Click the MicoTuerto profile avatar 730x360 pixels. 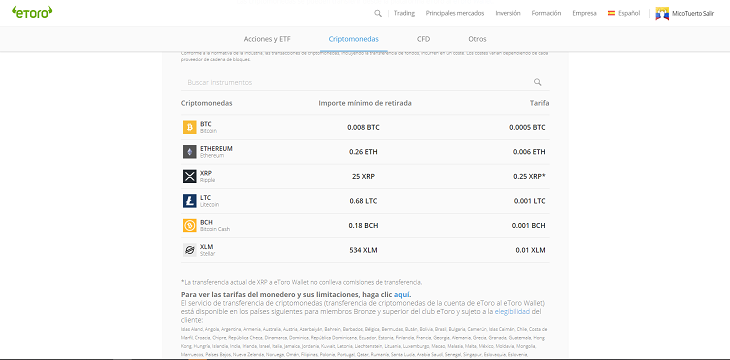(x=662, y=14)
